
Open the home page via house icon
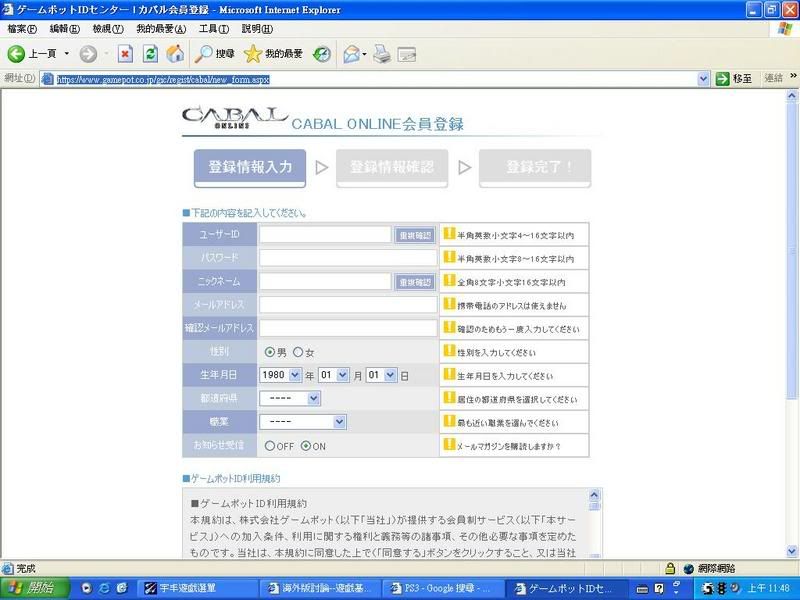pos(175,54)
